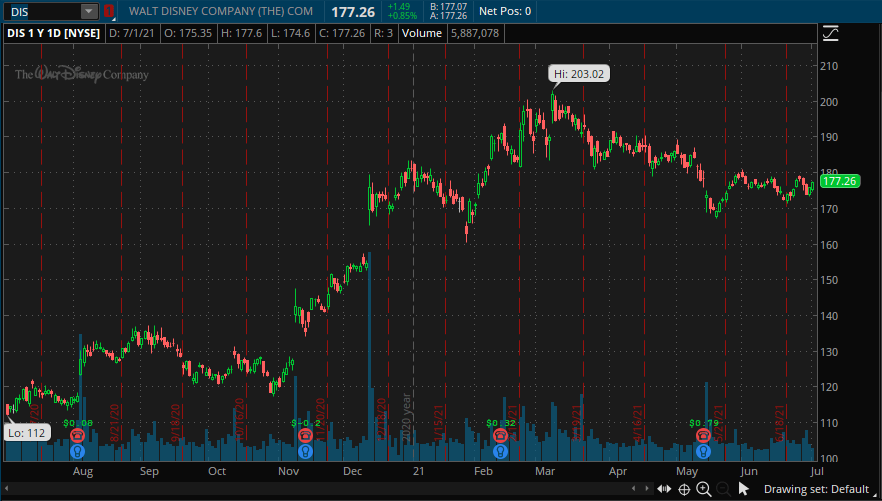Screen dimensions: 882x501
Task: Click the H: 177.6 high value
Action: tap(241, 33)
